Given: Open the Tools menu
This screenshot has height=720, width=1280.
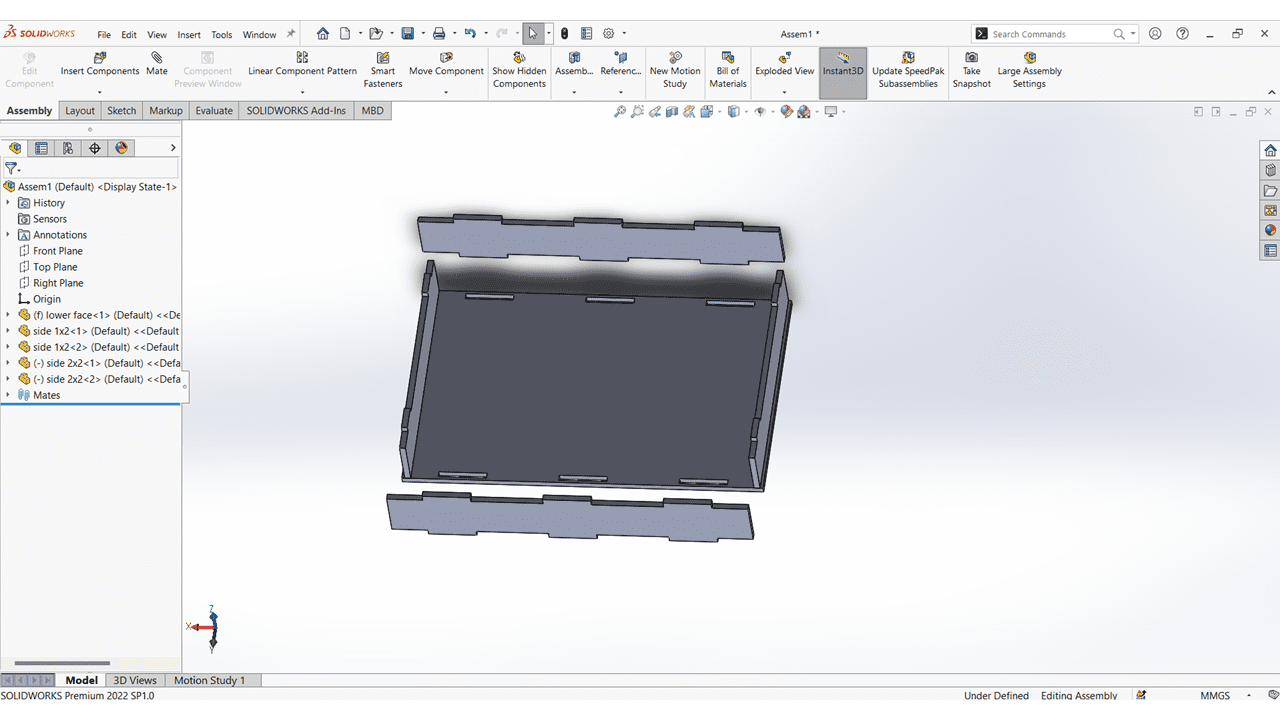Looking at the screenshot, I should pos(222,34).
